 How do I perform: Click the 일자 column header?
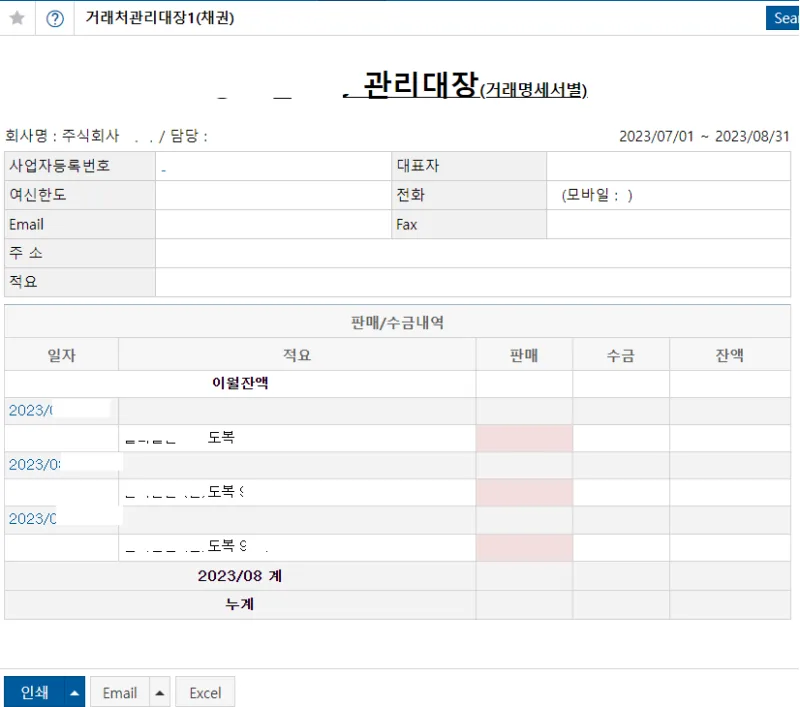point(61,355)
